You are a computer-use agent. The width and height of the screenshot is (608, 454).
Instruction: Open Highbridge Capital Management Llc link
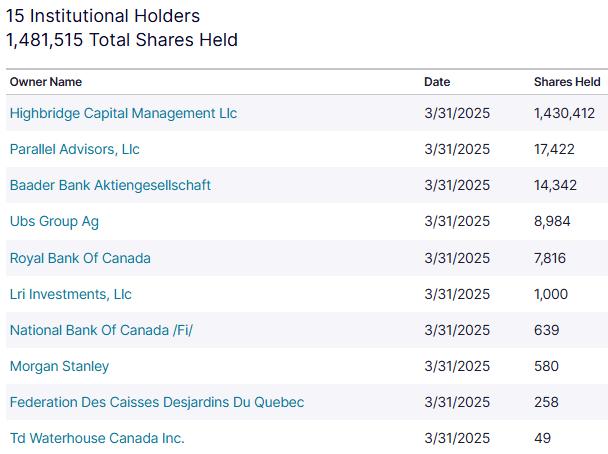(123, 113)
